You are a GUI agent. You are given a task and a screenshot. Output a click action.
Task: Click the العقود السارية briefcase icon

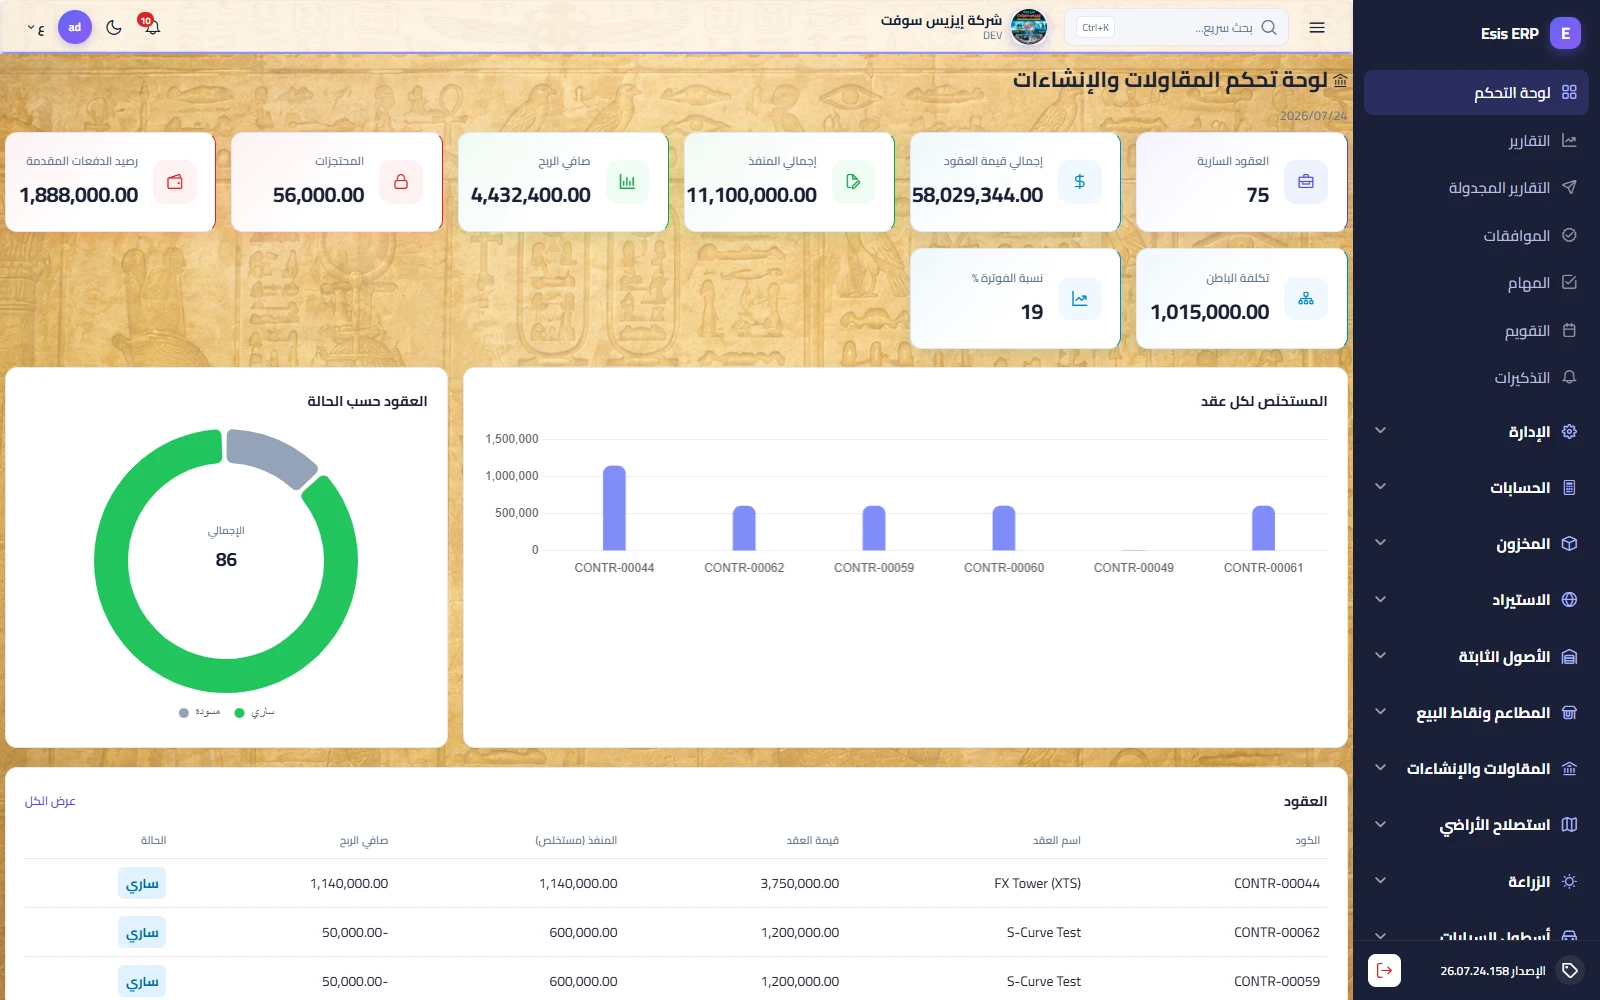point(1306,182)
